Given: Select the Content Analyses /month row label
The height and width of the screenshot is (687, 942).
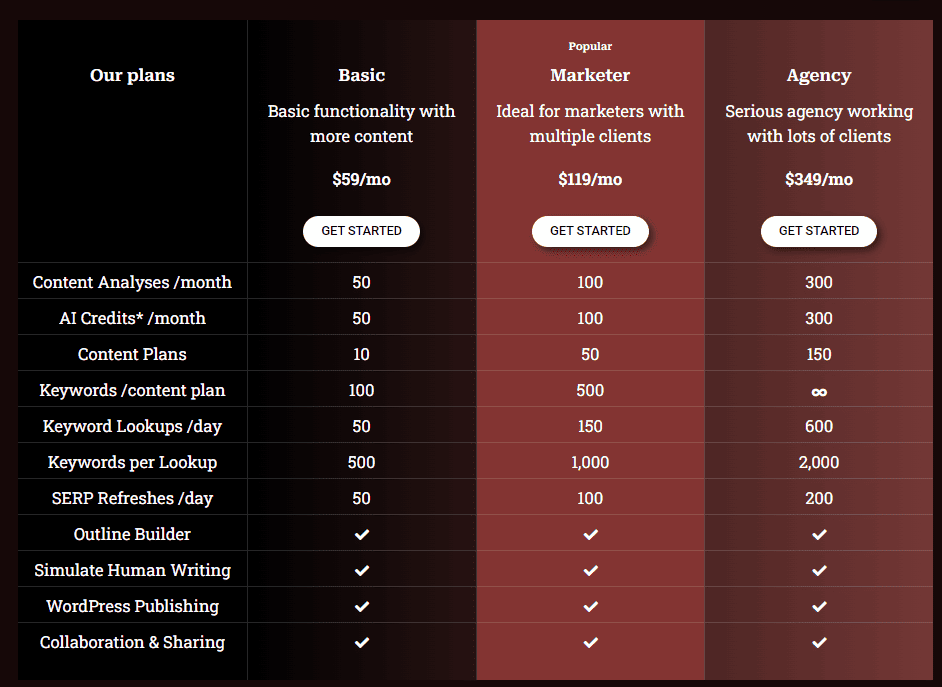Looking at the screenshot, I should coord(132,281).
